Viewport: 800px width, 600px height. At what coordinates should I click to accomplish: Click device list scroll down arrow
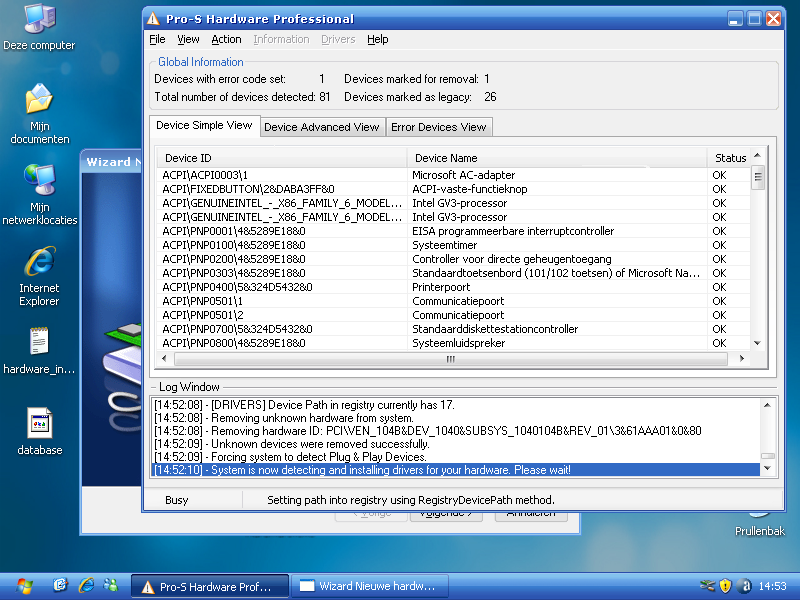coord(758,343)
